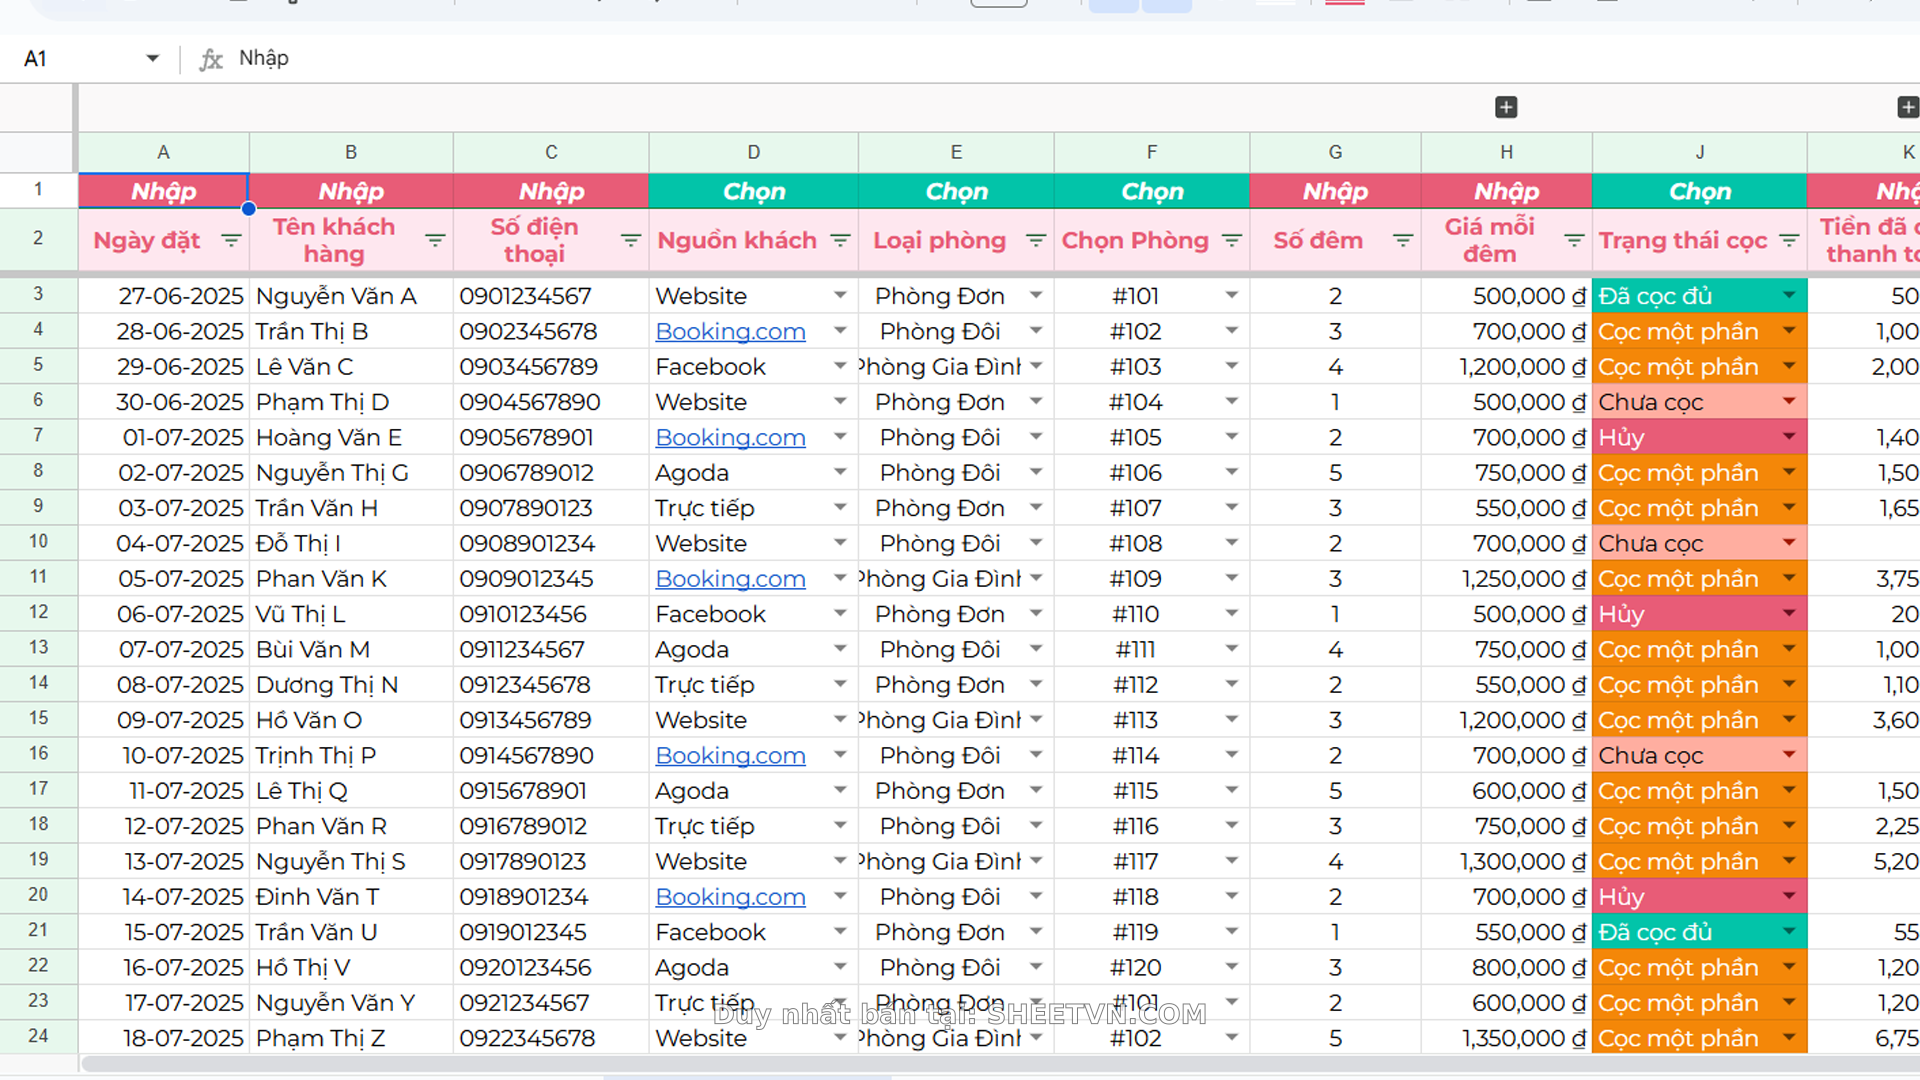
Task: Open filter for Nguồn khách column
Action: [x=840, y=241]
